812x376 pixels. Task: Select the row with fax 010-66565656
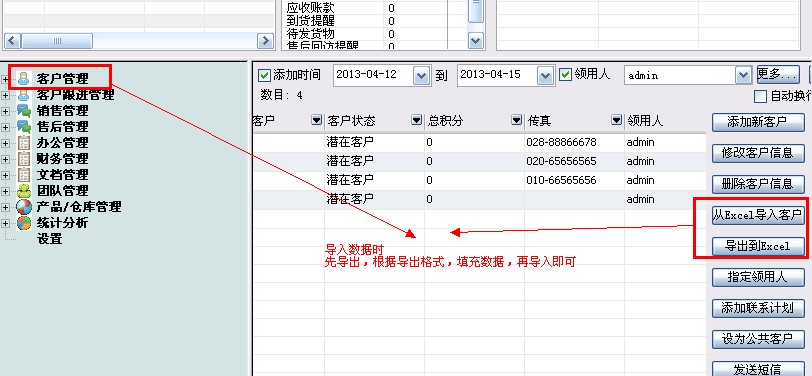[x=480, y=181]
